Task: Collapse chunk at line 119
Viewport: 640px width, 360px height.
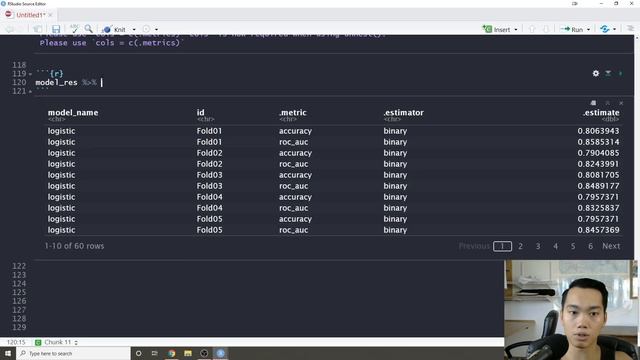Action: (x=30, y=74)
